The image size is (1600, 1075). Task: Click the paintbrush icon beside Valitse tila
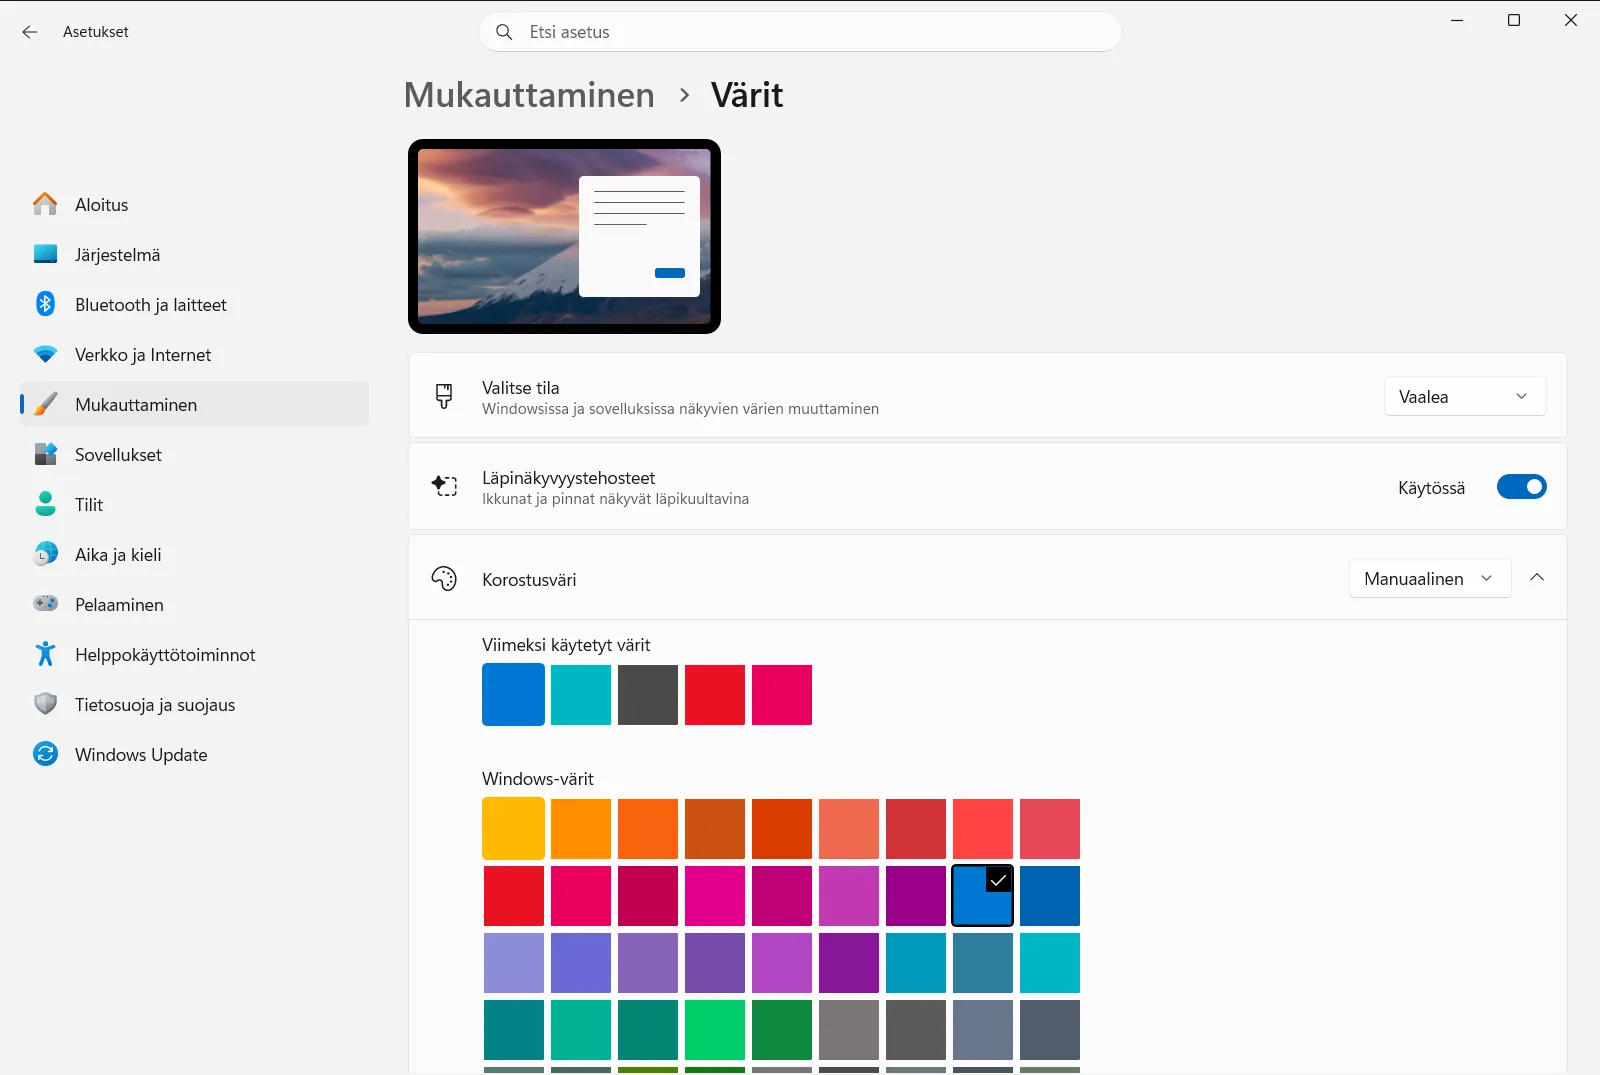click(x=444, y=396)
